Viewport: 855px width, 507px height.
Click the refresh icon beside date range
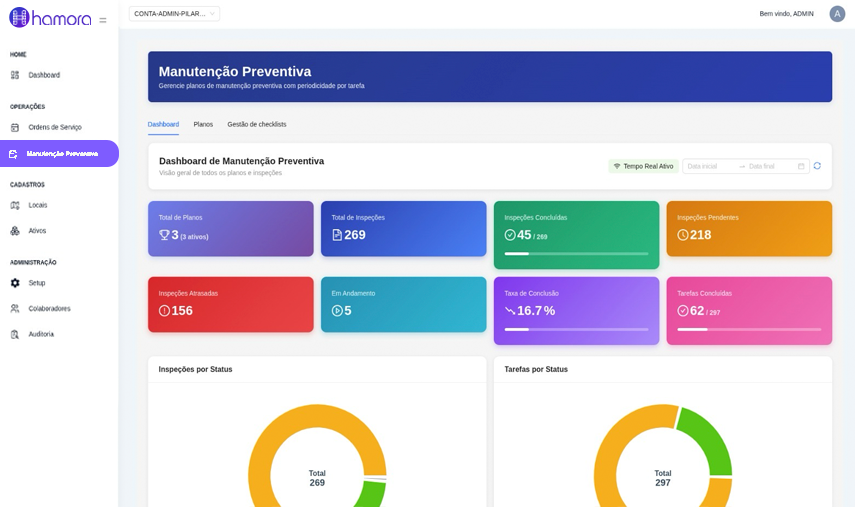point(817,166)
